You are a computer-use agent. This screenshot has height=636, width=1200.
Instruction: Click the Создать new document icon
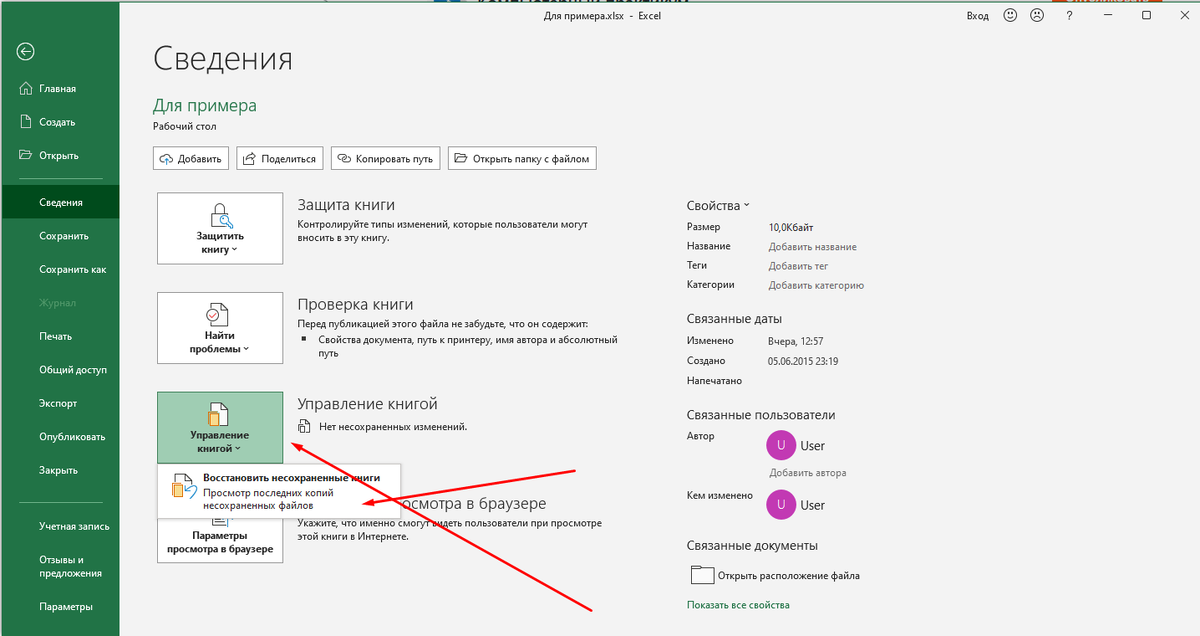click(26, 122)
